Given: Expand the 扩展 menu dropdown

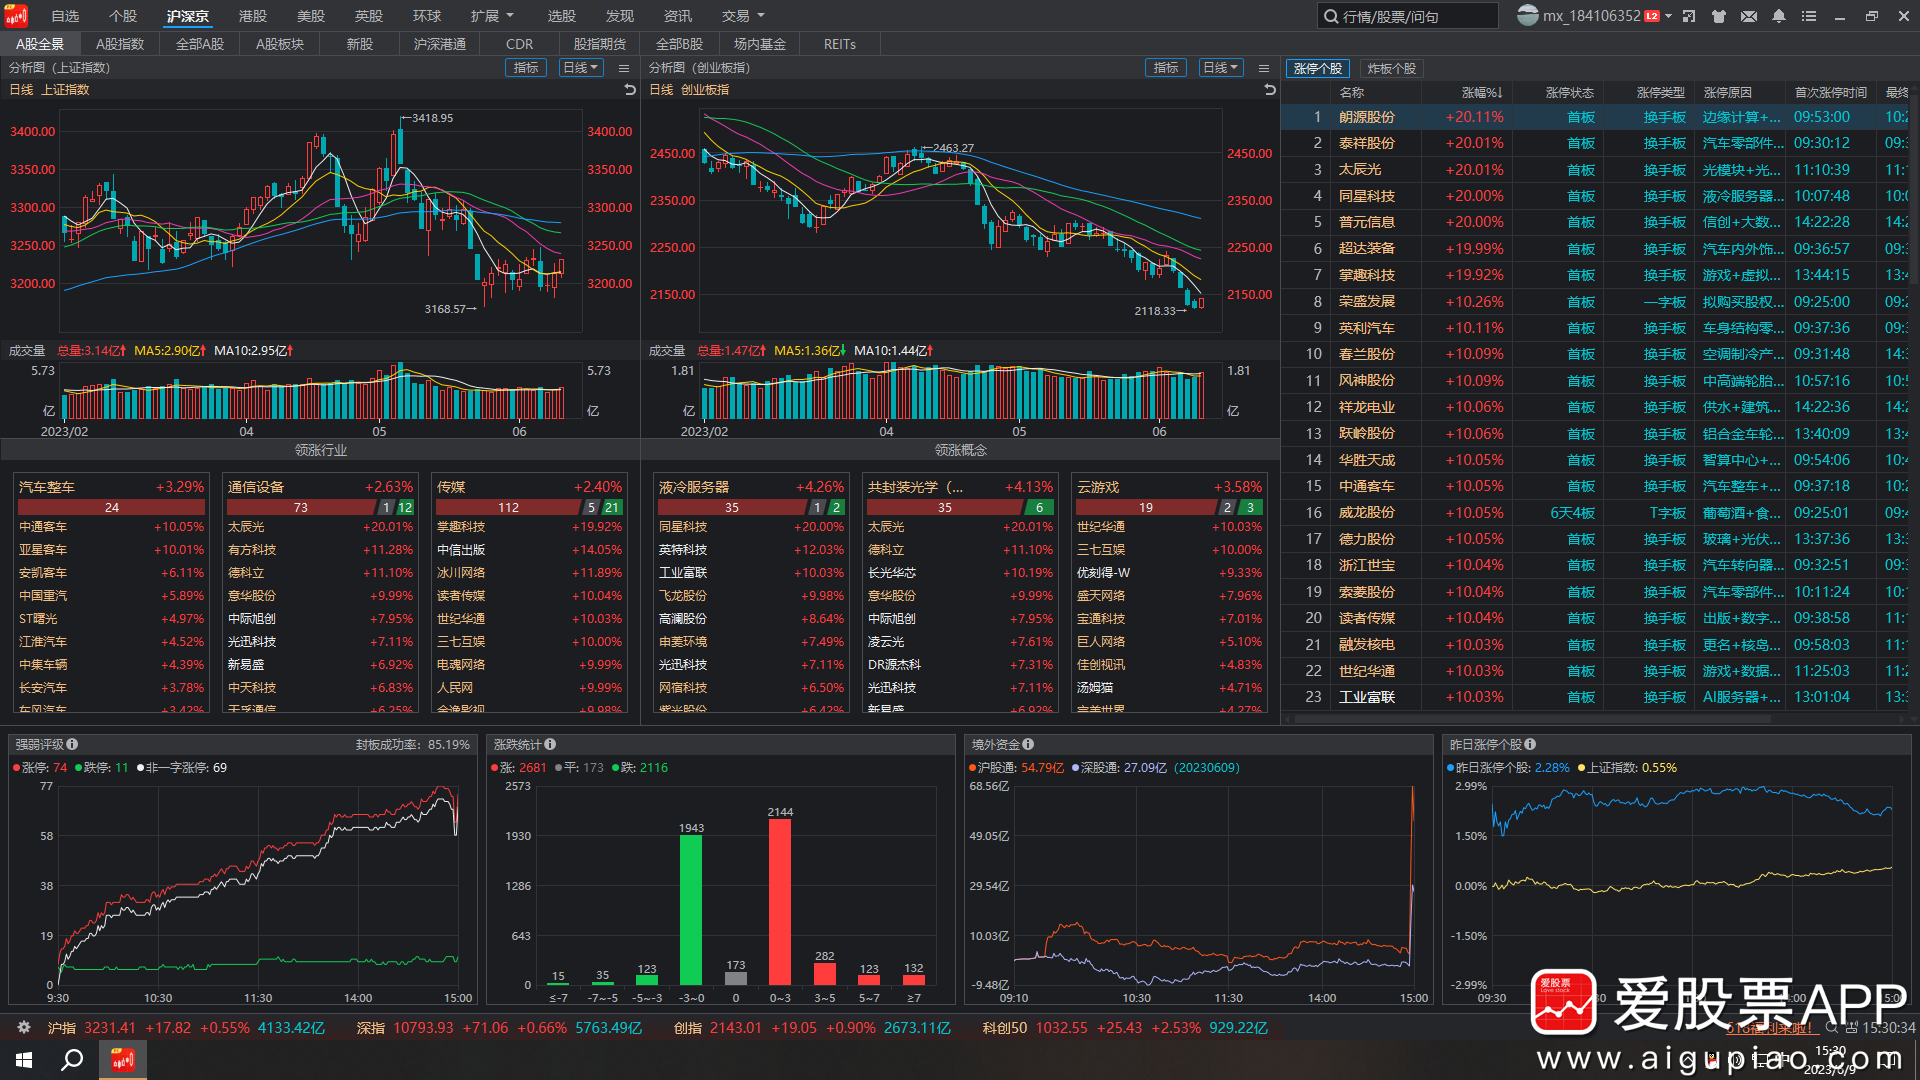Looking at the screenshot, I should pos(492,16).
